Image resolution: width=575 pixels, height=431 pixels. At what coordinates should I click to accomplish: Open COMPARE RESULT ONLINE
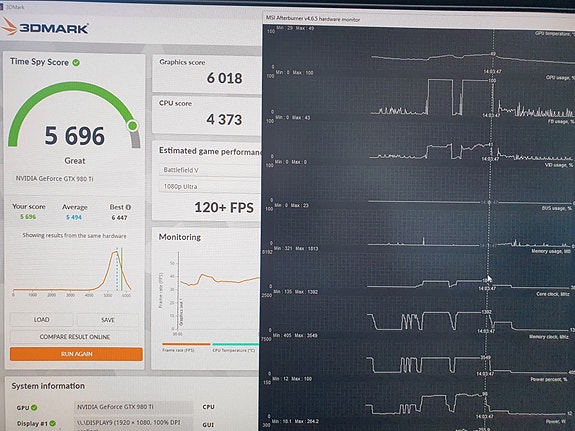[74, 336]
